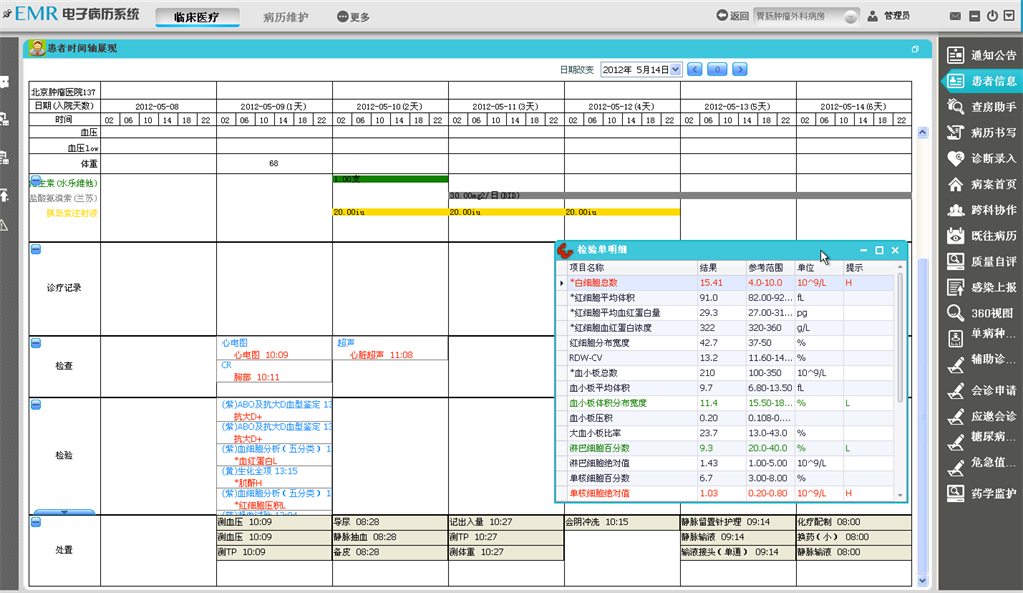The image size is (1023, 593).
Task: Collapse the 检查 section
Action: pos(36,344)
